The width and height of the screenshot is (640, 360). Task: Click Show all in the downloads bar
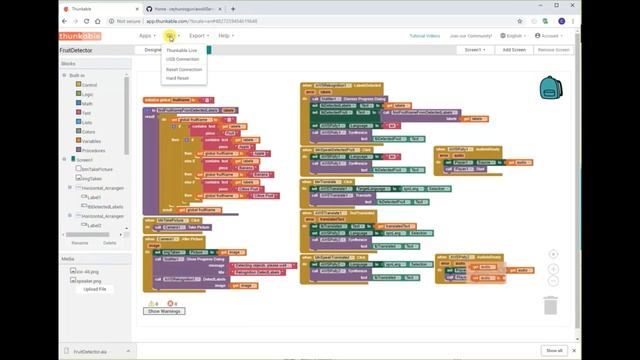pos(554,351)
